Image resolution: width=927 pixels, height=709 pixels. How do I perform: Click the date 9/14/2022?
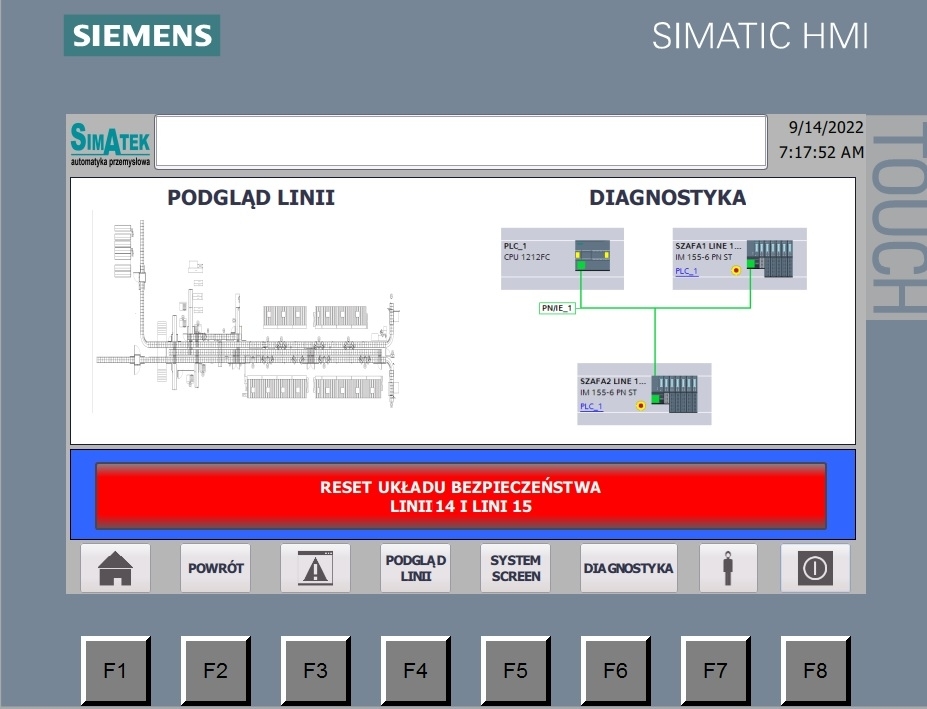(x=826, y=127)
